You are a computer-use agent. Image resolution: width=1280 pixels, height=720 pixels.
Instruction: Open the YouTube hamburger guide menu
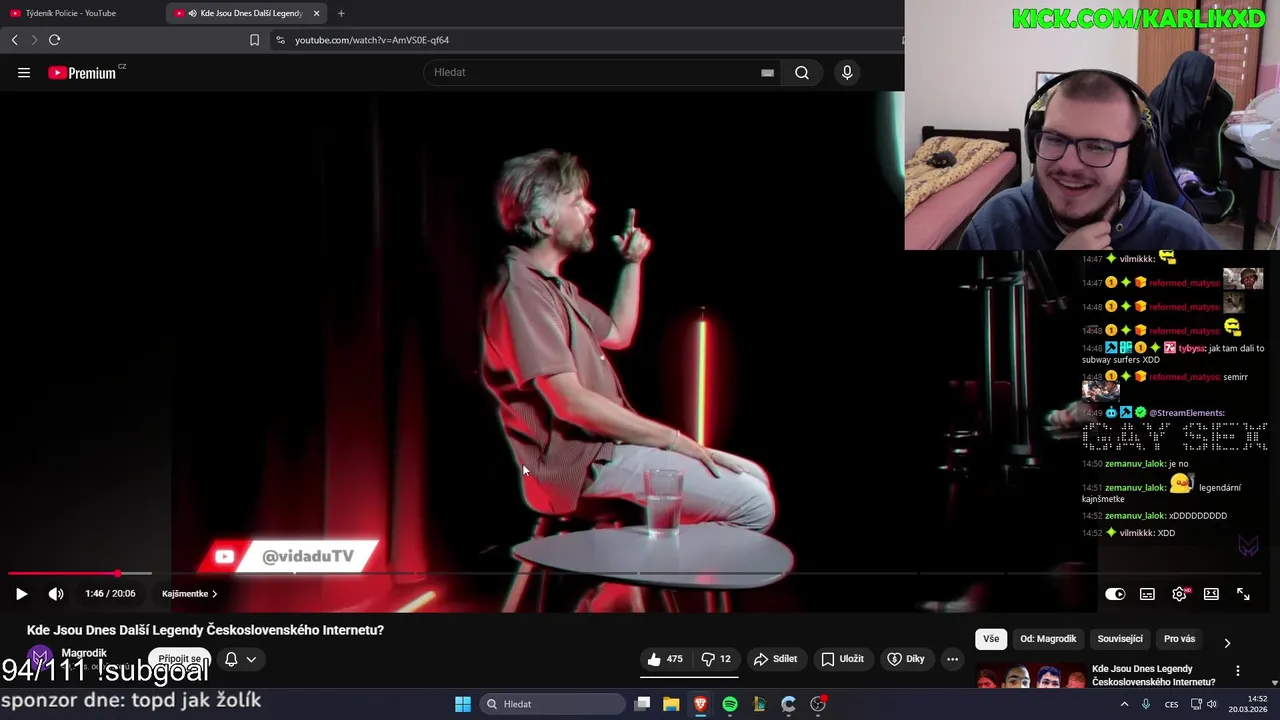(x=24, y=72)
